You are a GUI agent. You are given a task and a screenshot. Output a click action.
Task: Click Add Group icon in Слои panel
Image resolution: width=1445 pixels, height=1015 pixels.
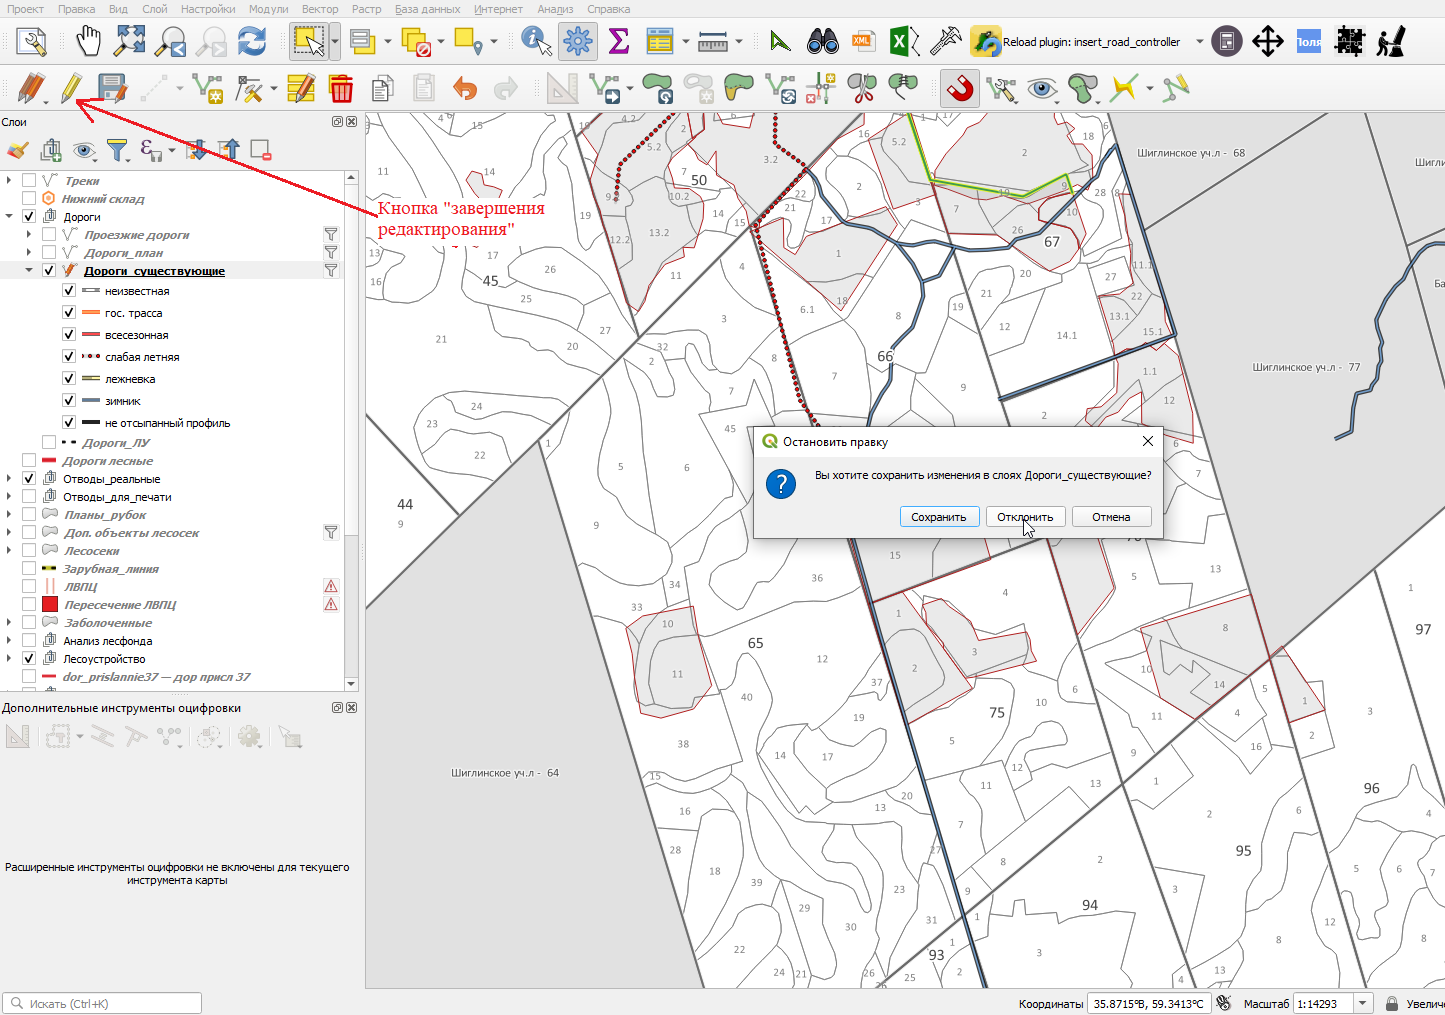coord(51,150)
